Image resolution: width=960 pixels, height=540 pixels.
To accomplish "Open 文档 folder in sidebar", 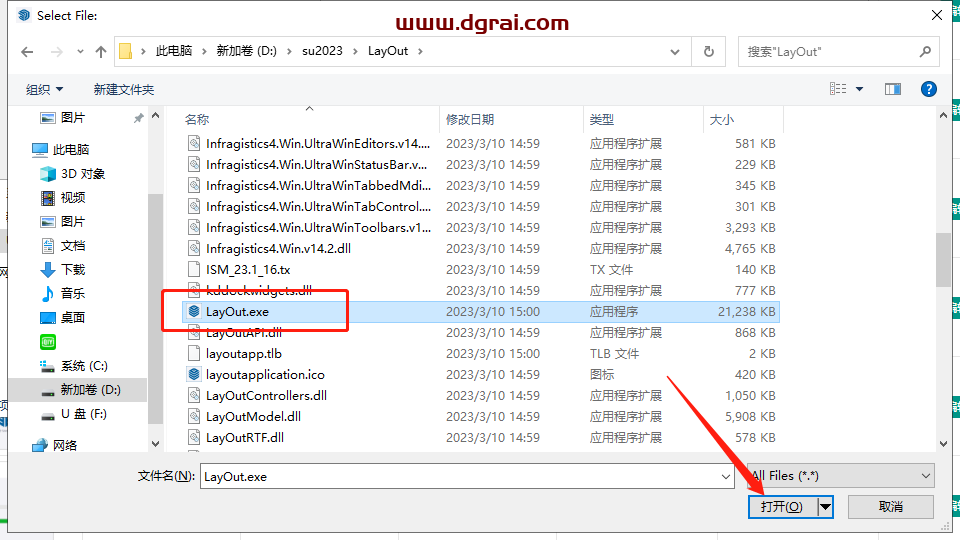I will click(62, 246).
